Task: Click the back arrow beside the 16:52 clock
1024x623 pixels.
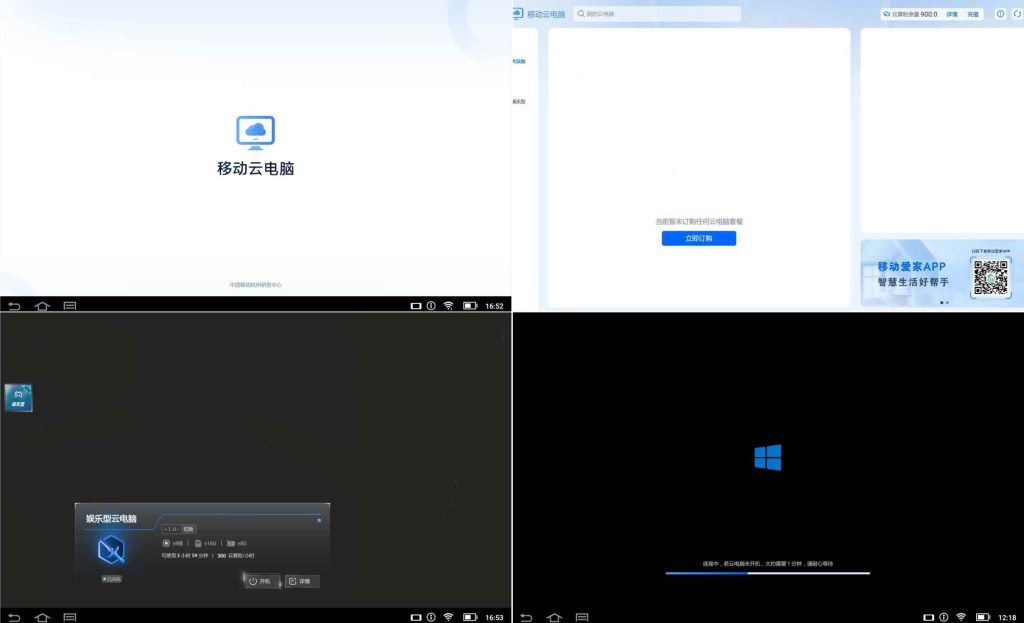Action: [14, 306]
